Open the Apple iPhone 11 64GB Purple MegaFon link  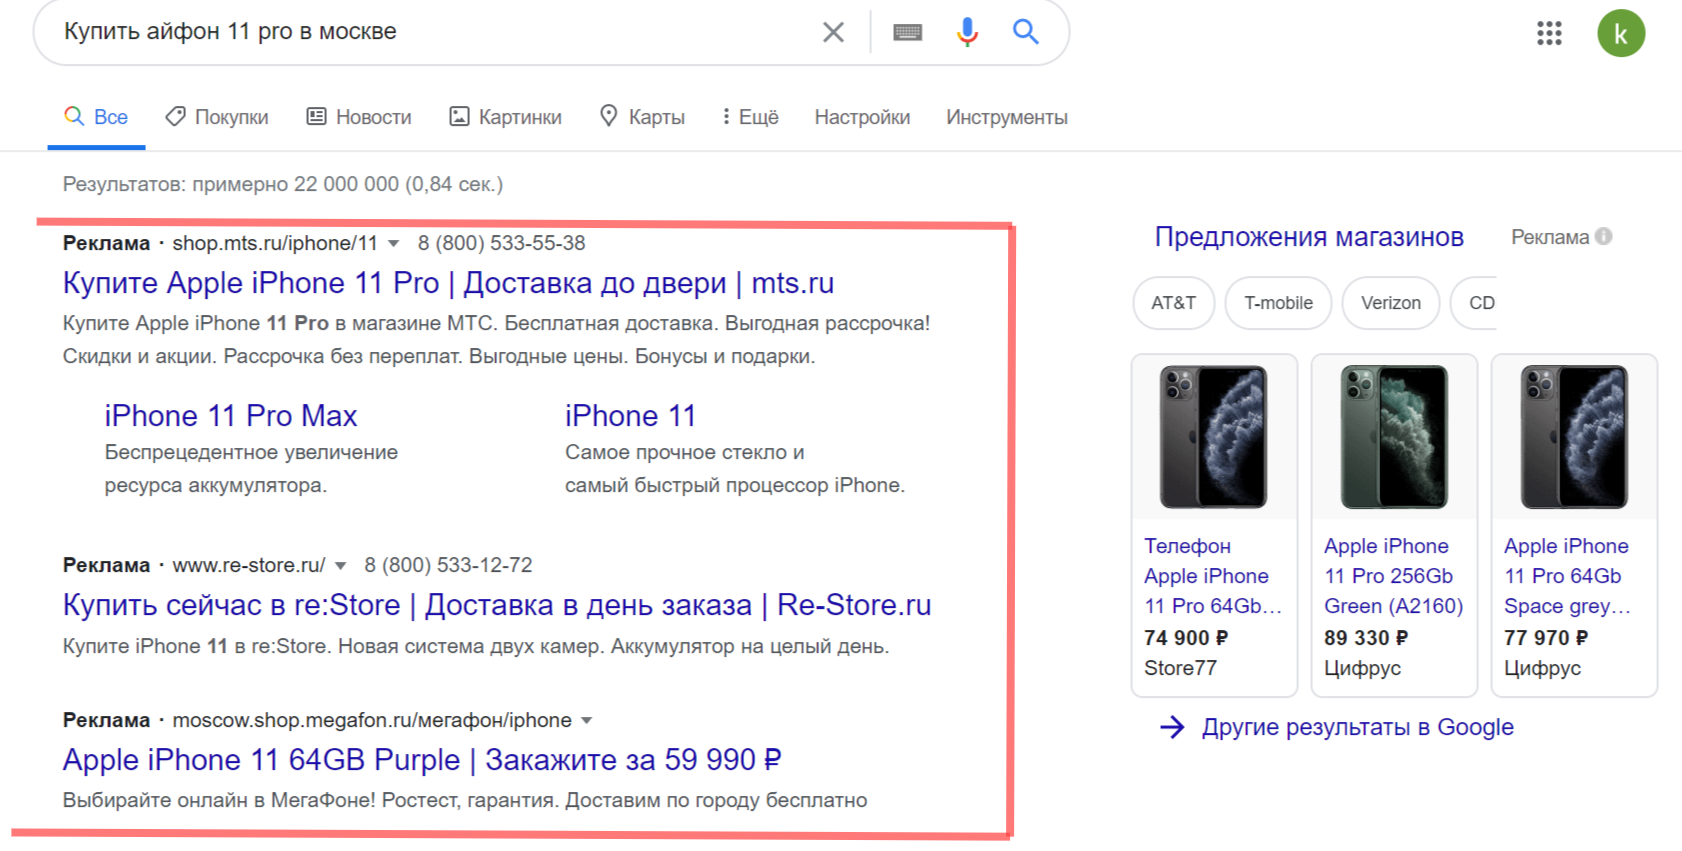pyautogui.click(x=422, y=760)
